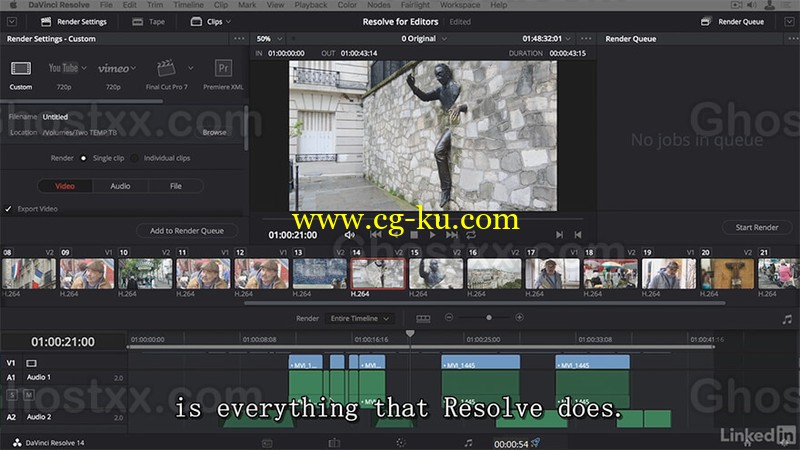This screenshot has width=800, height=450.
Task: Click the V1 track monitor icon
Action: [31, 363]
